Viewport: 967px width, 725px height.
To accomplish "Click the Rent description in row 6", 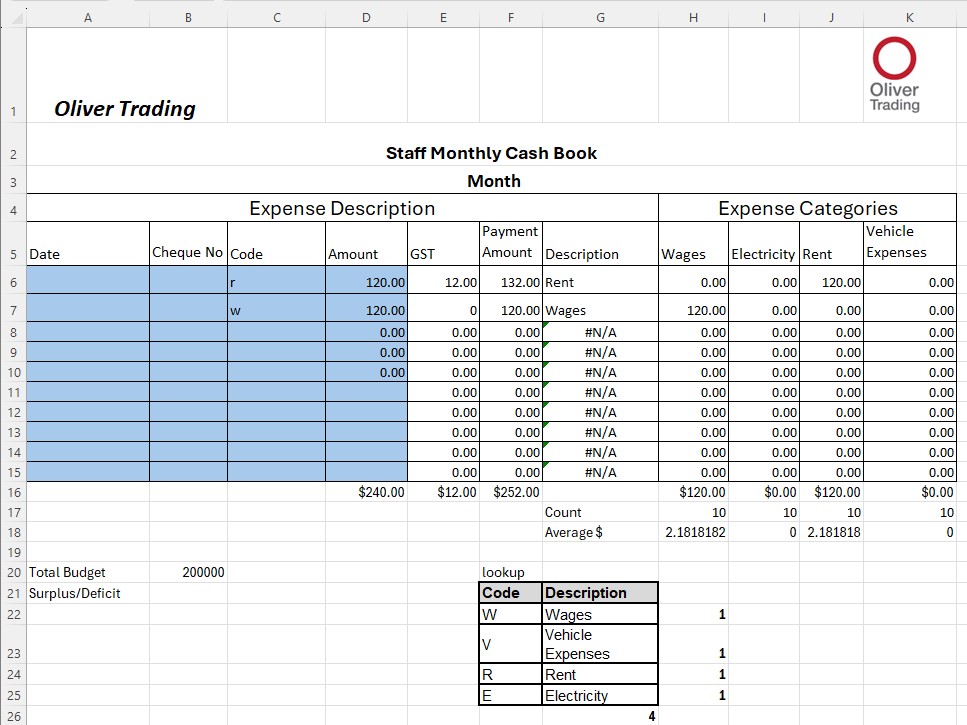I will pyautogui.click(x=600, y=282).
